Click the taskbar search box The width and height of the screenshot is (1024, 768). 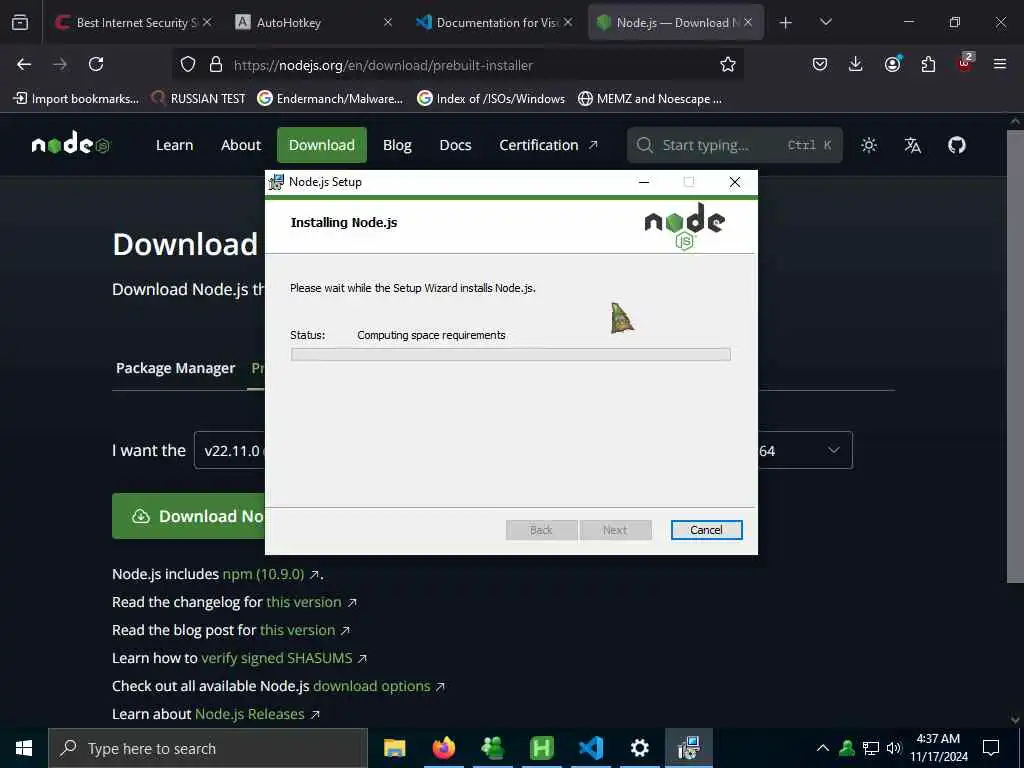pyautogui.click(x=208, y=748)
